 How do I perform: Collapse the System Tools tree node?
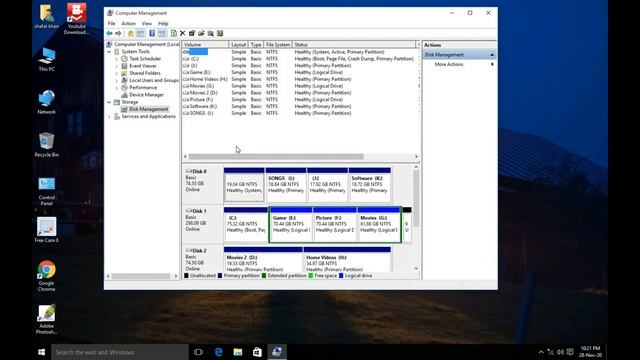tap(109, 52)
